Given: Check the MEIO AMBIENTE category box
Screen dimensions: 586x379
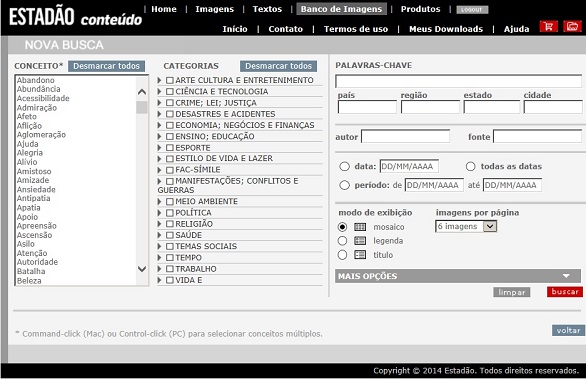Looking at the screenshot, I should pos(170,201).
